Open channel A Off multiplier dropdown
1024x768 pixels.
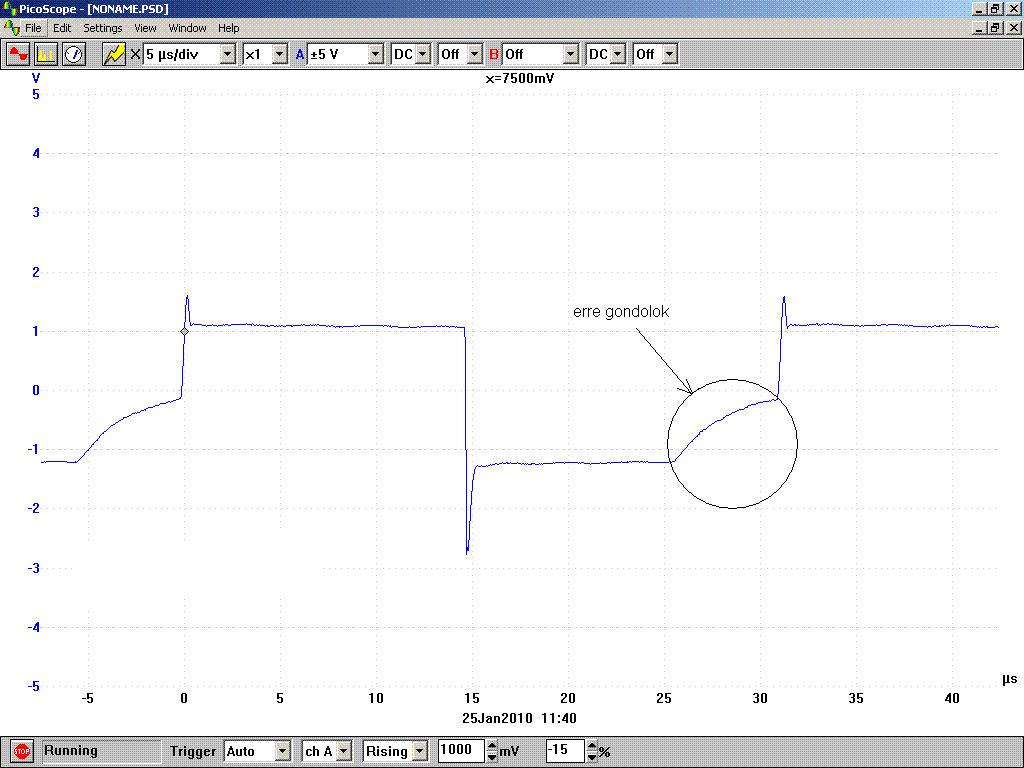point(475,54)
